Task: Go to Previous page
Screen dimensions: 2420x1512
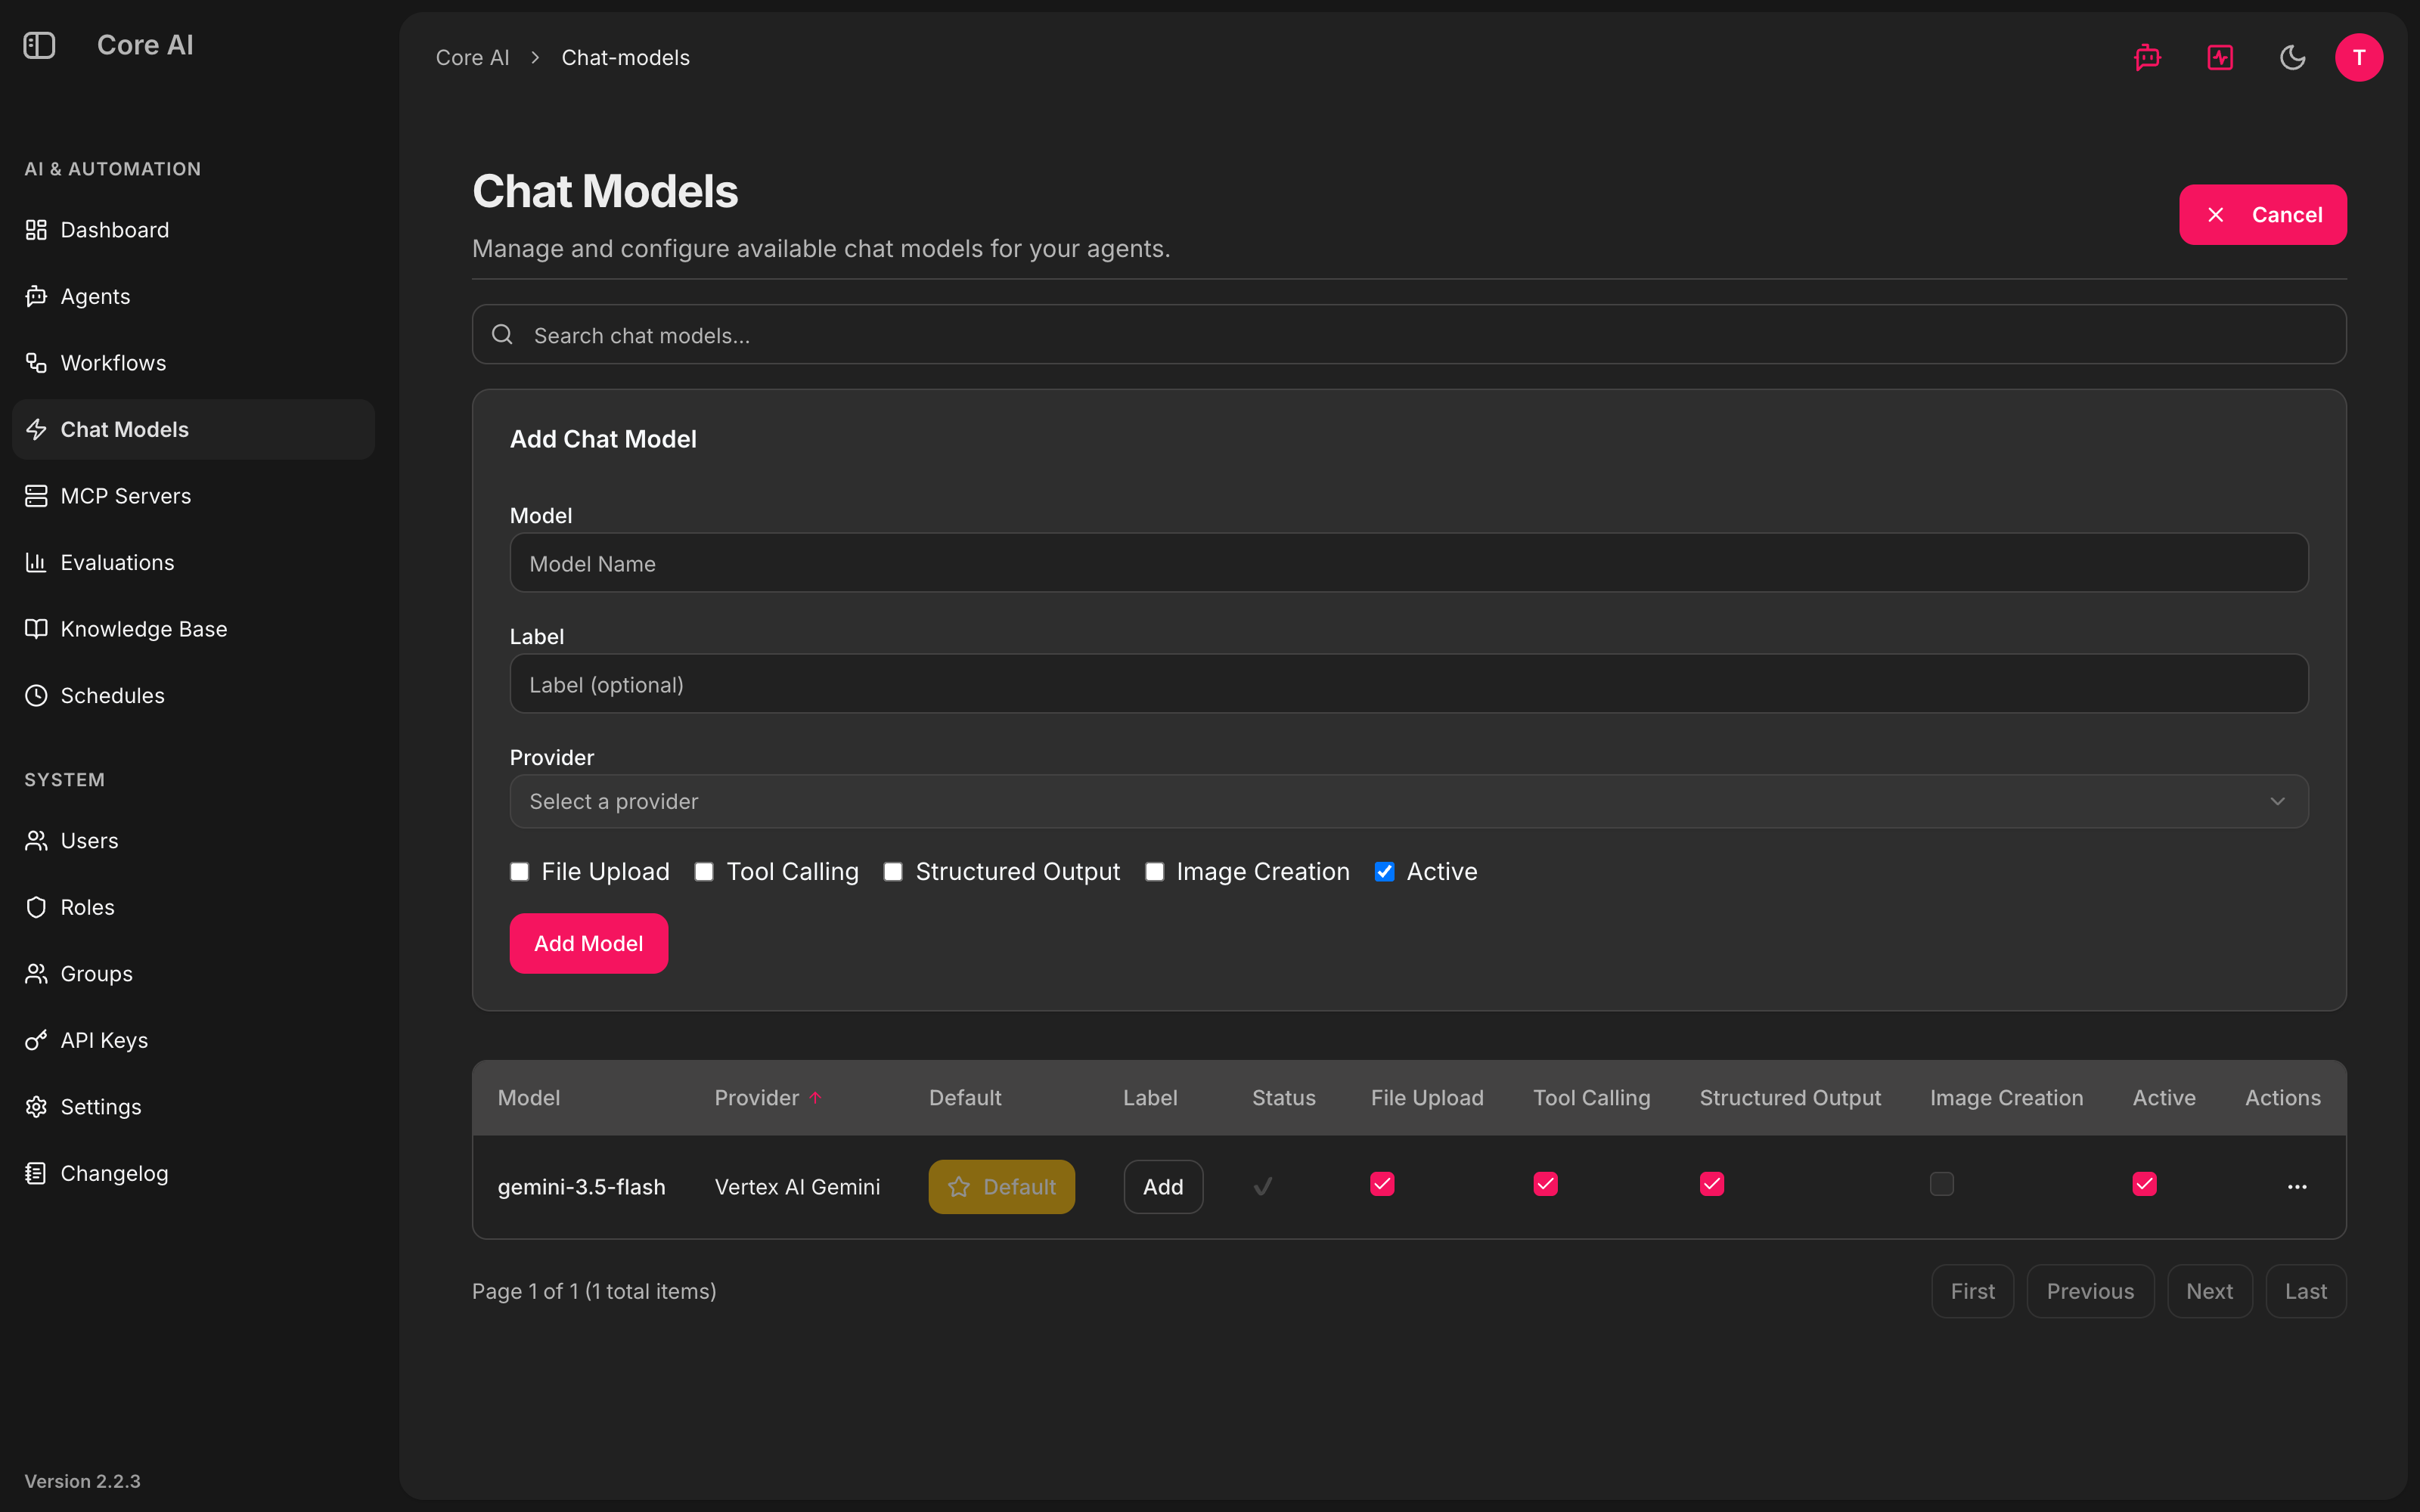Action: click(2090, 1291)
